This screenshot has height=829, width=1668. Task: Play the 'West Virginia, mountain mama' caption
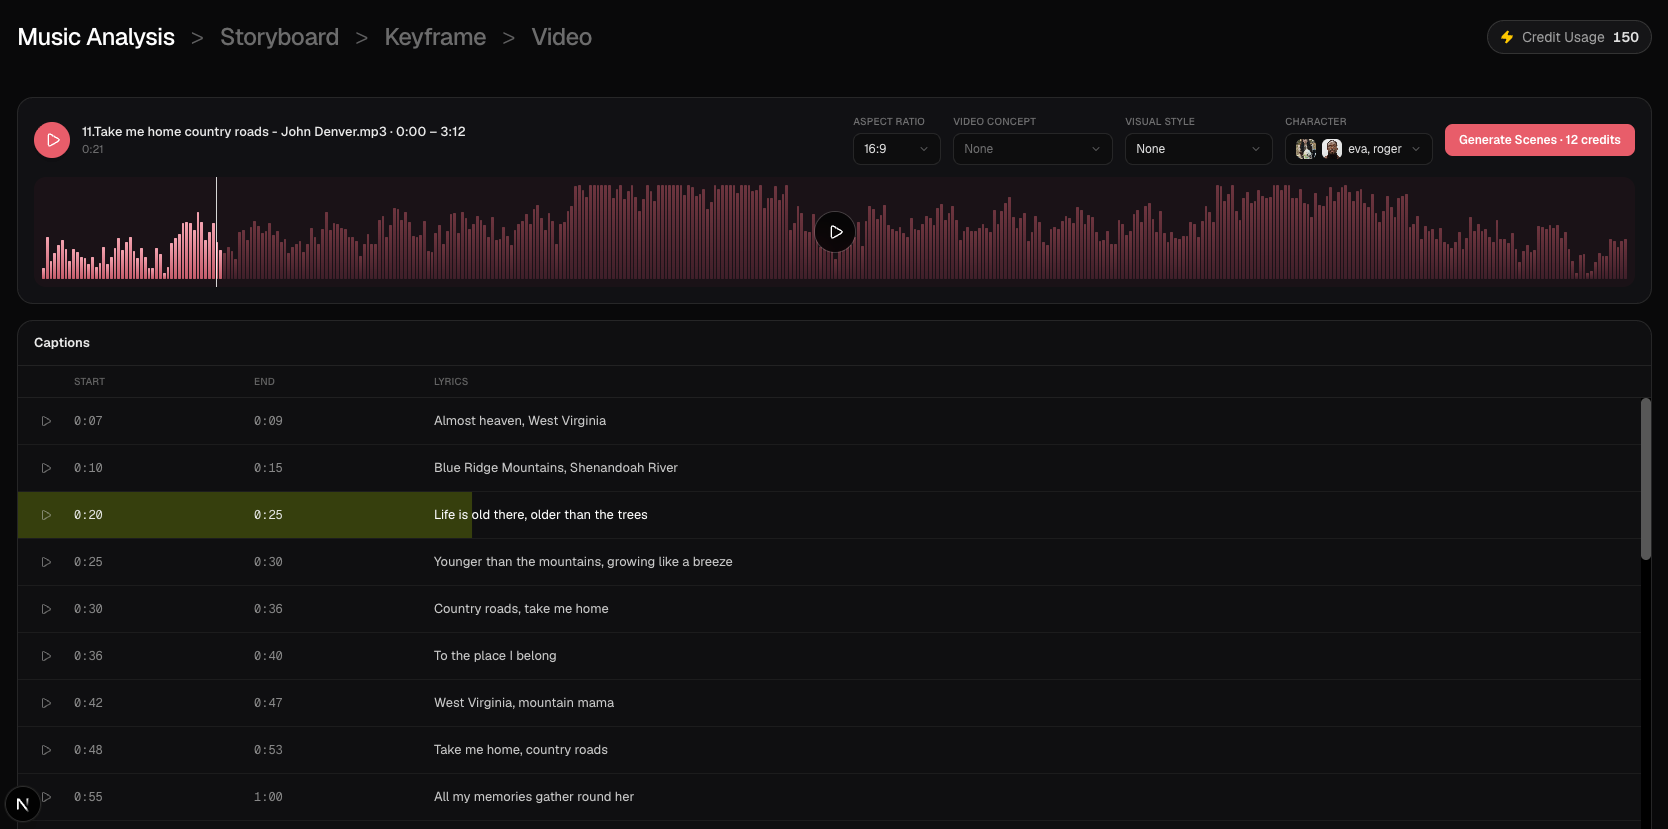(x=46, y=703)
